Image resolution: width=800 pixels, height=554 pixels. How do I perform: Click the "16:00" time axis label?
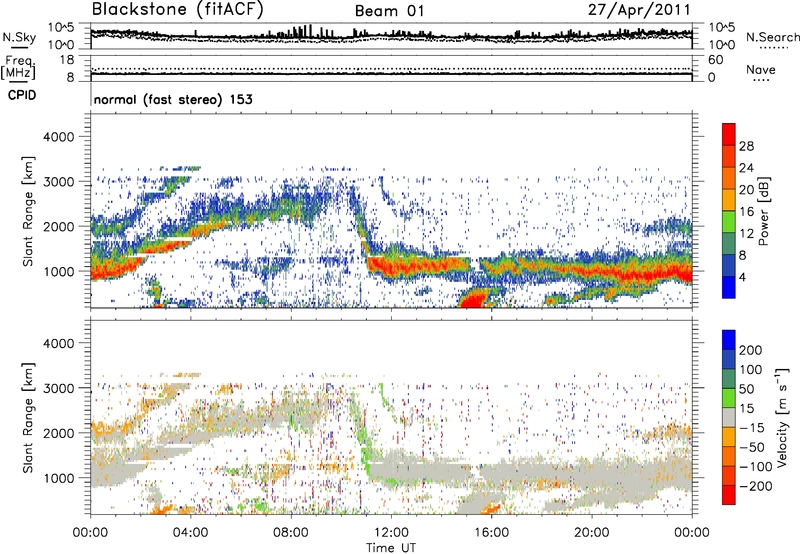491,532
